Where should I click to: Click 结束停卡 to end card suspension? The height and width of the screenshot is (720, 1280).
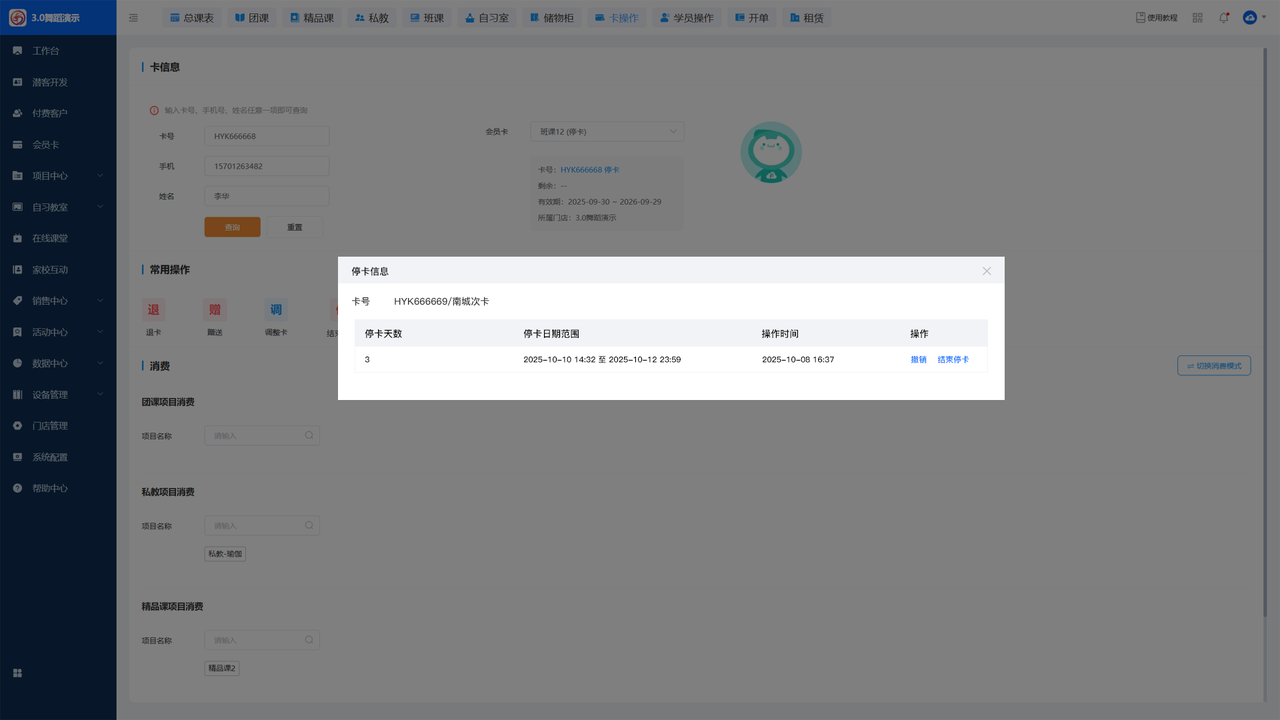click(x=953, y=360)
